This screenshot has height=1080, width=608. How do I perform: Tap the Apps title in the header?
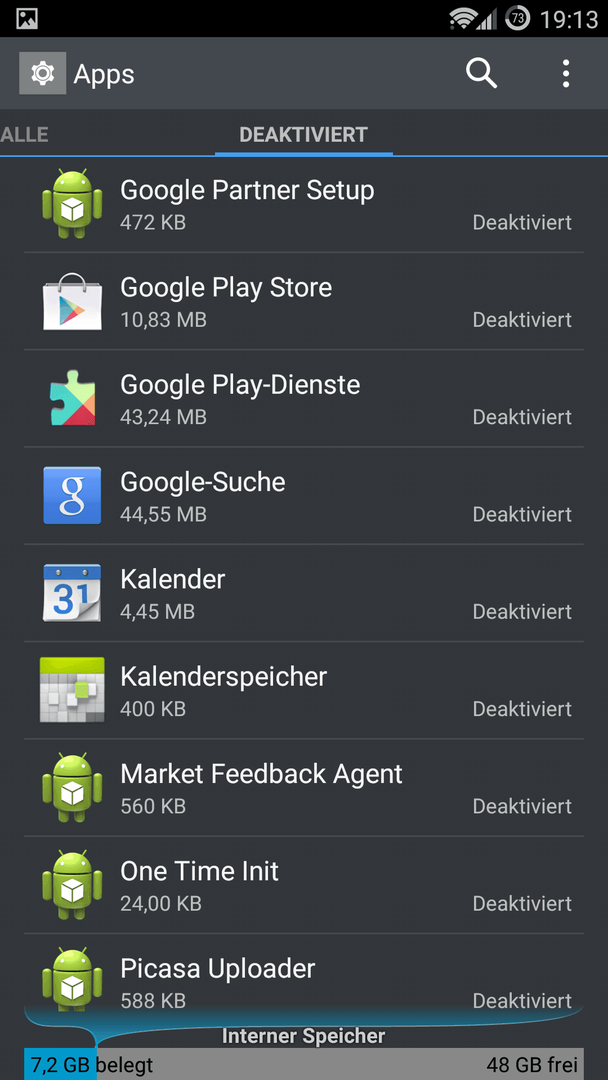(104, 74)
